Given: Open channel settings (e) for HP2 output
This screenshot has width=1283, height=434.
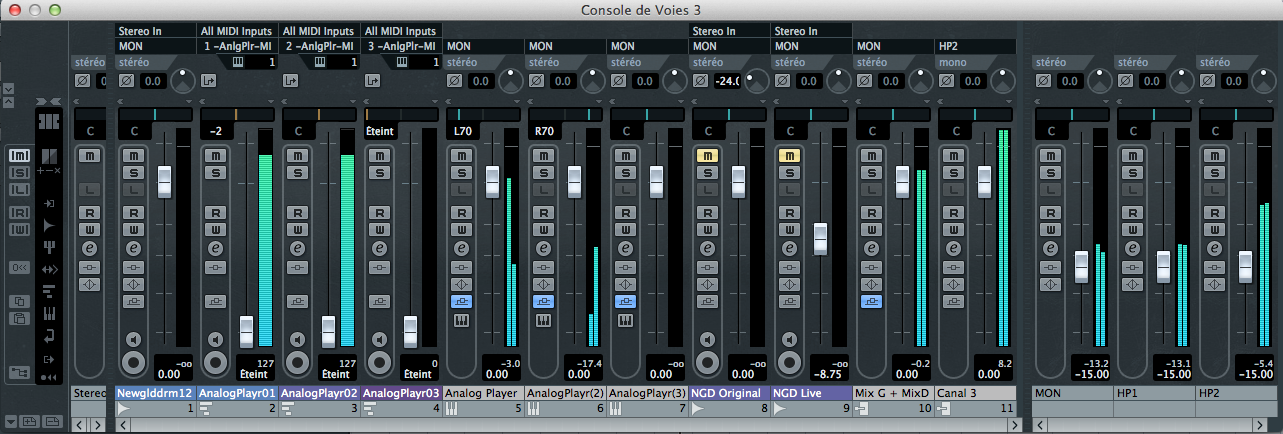Looking at the screenshot, I should click(x=1214, y=248).
